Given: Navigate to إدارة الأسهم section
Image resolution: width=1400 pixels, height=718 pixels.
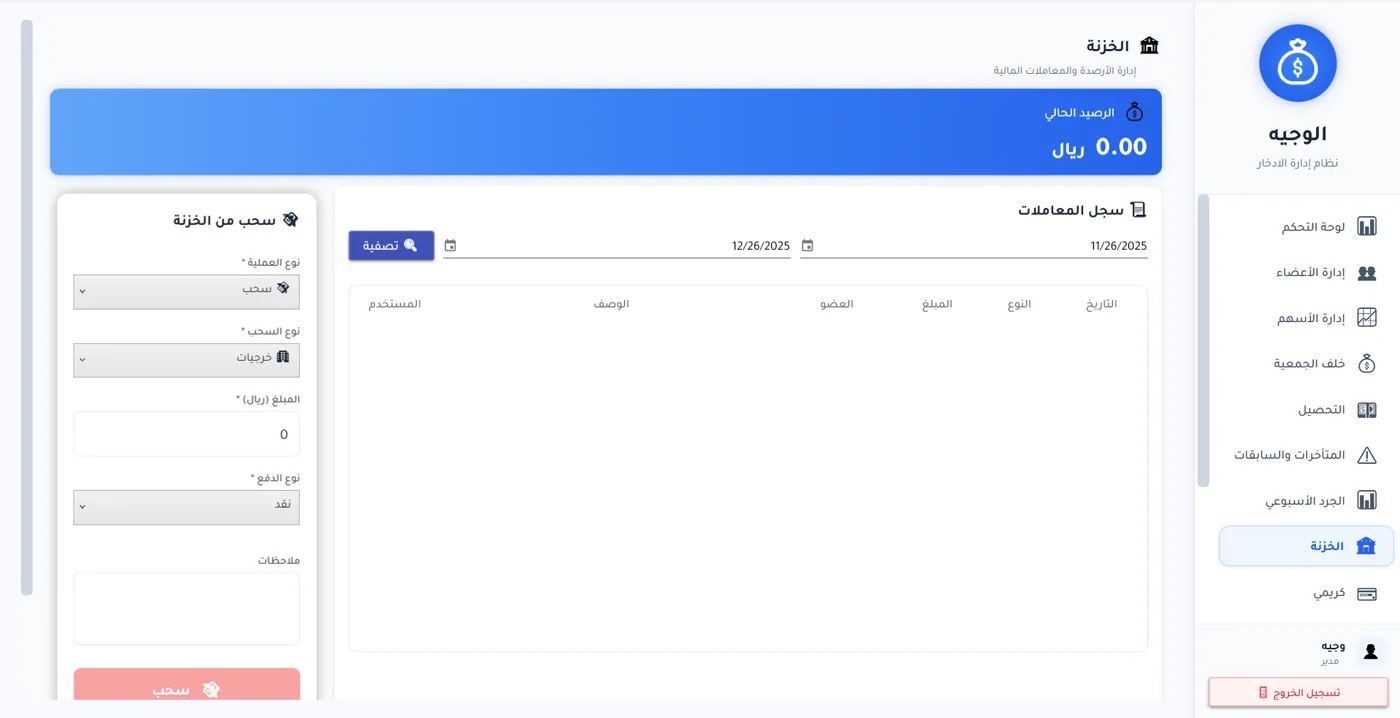Looking at the screenshot, I should 1306,318.
